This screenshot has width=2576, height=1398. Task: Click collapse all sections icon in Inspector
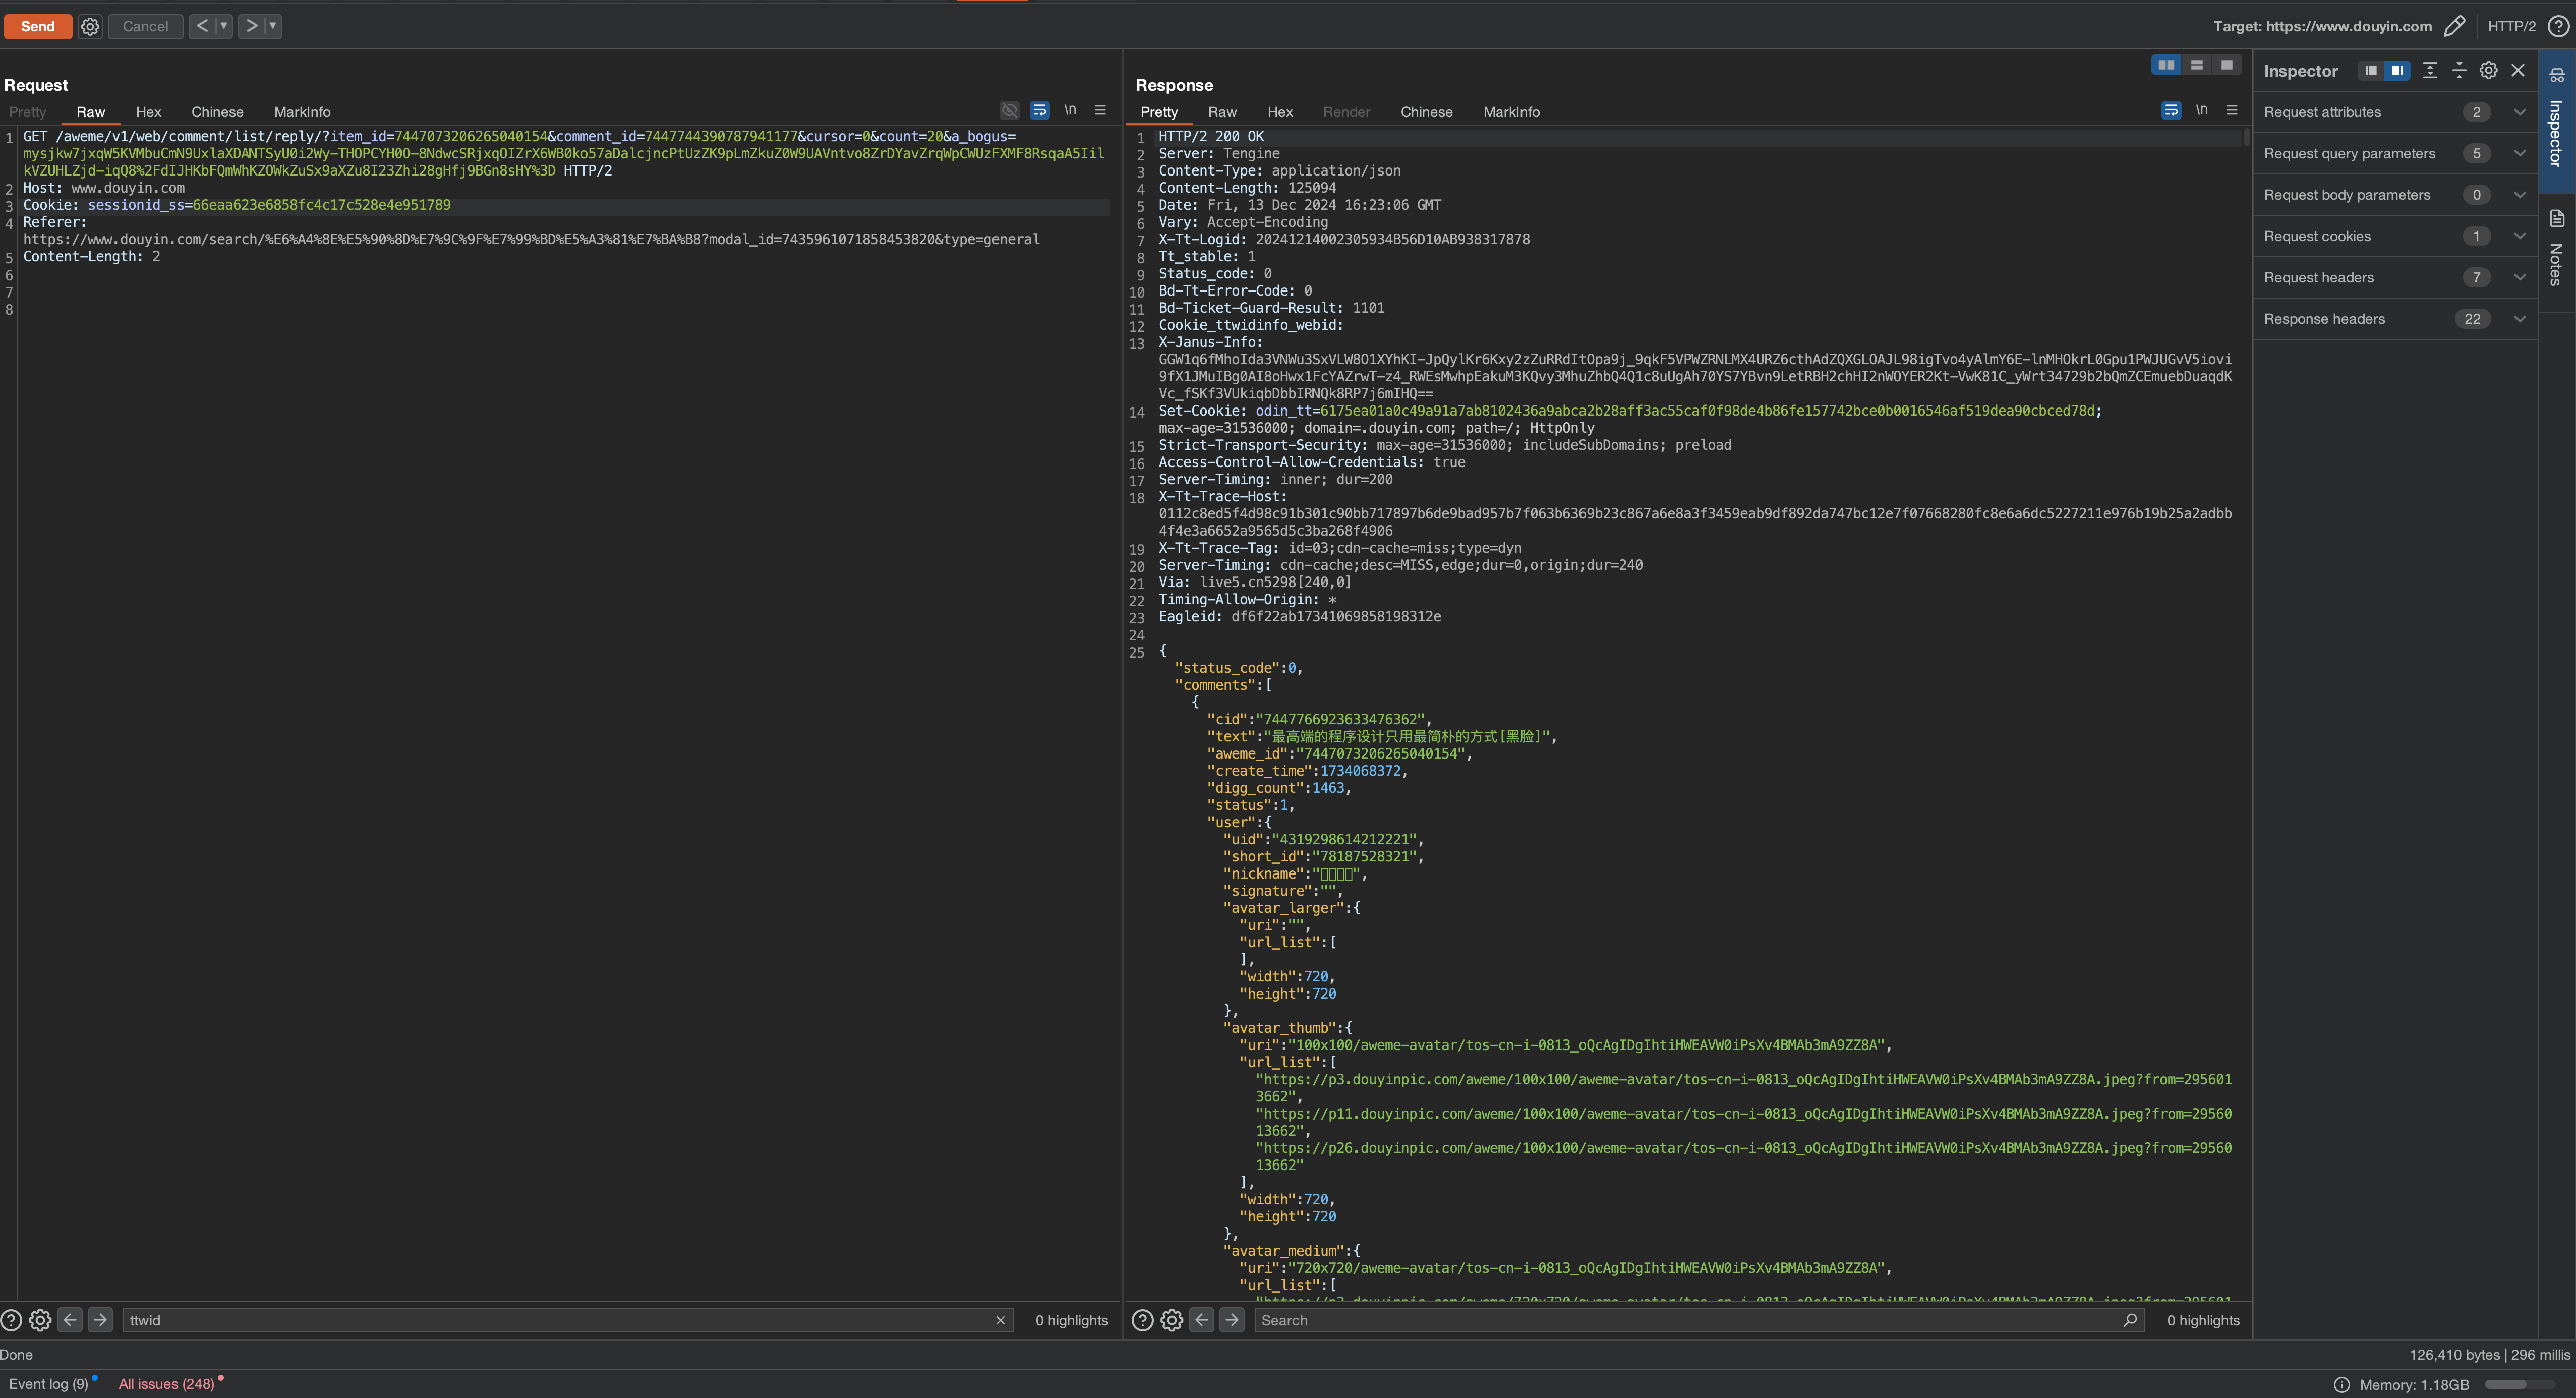coord(2459,70)
